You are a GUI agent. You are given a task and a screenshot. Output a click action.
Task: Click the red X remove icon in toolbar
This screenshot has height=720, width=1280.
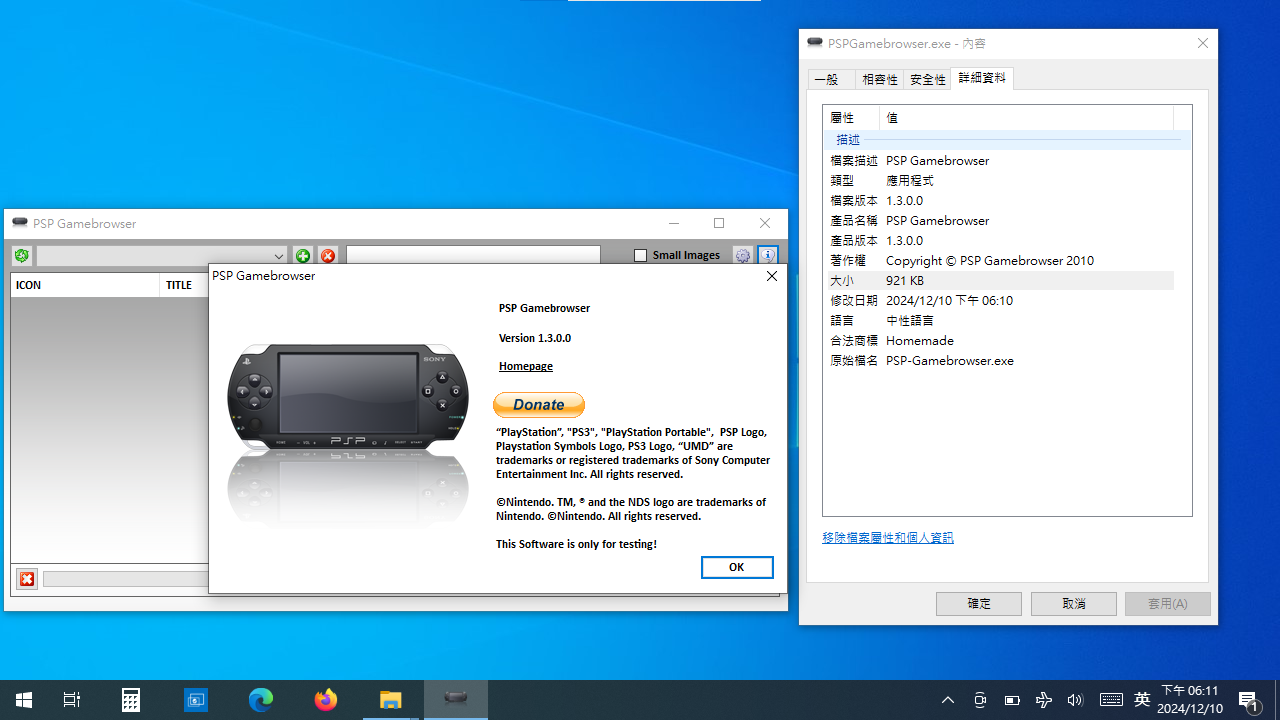(x=328, y=256)
